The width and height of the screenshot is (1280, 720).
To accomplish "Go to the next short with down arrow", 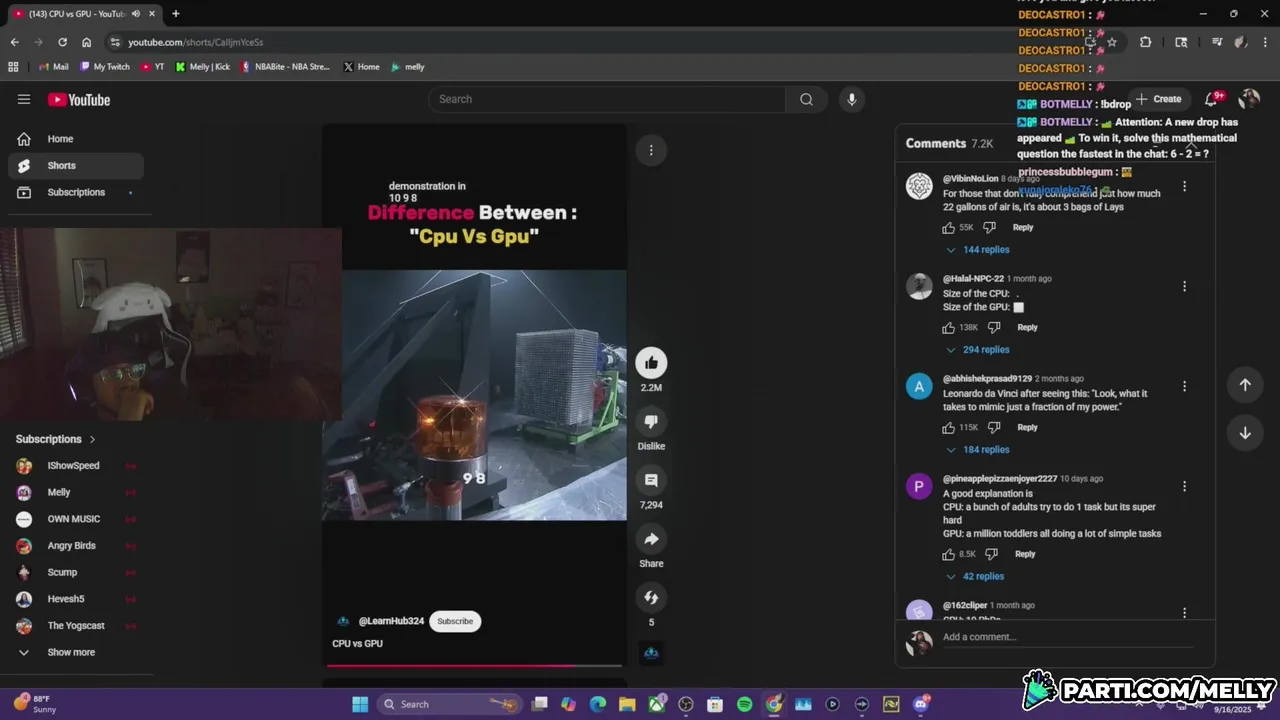I will tap(1245, 433).
